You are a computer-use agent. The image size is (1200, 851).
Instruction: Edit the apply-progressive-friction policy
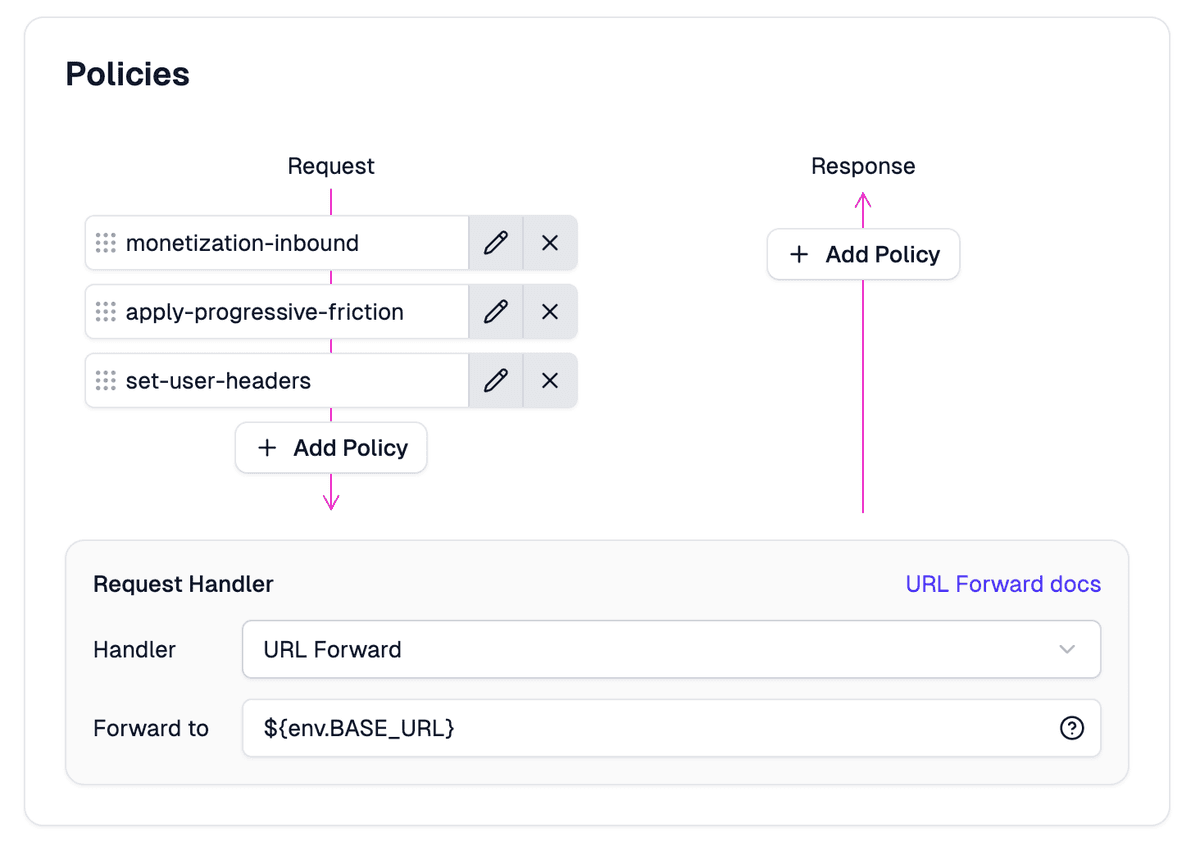click(496, 311)
